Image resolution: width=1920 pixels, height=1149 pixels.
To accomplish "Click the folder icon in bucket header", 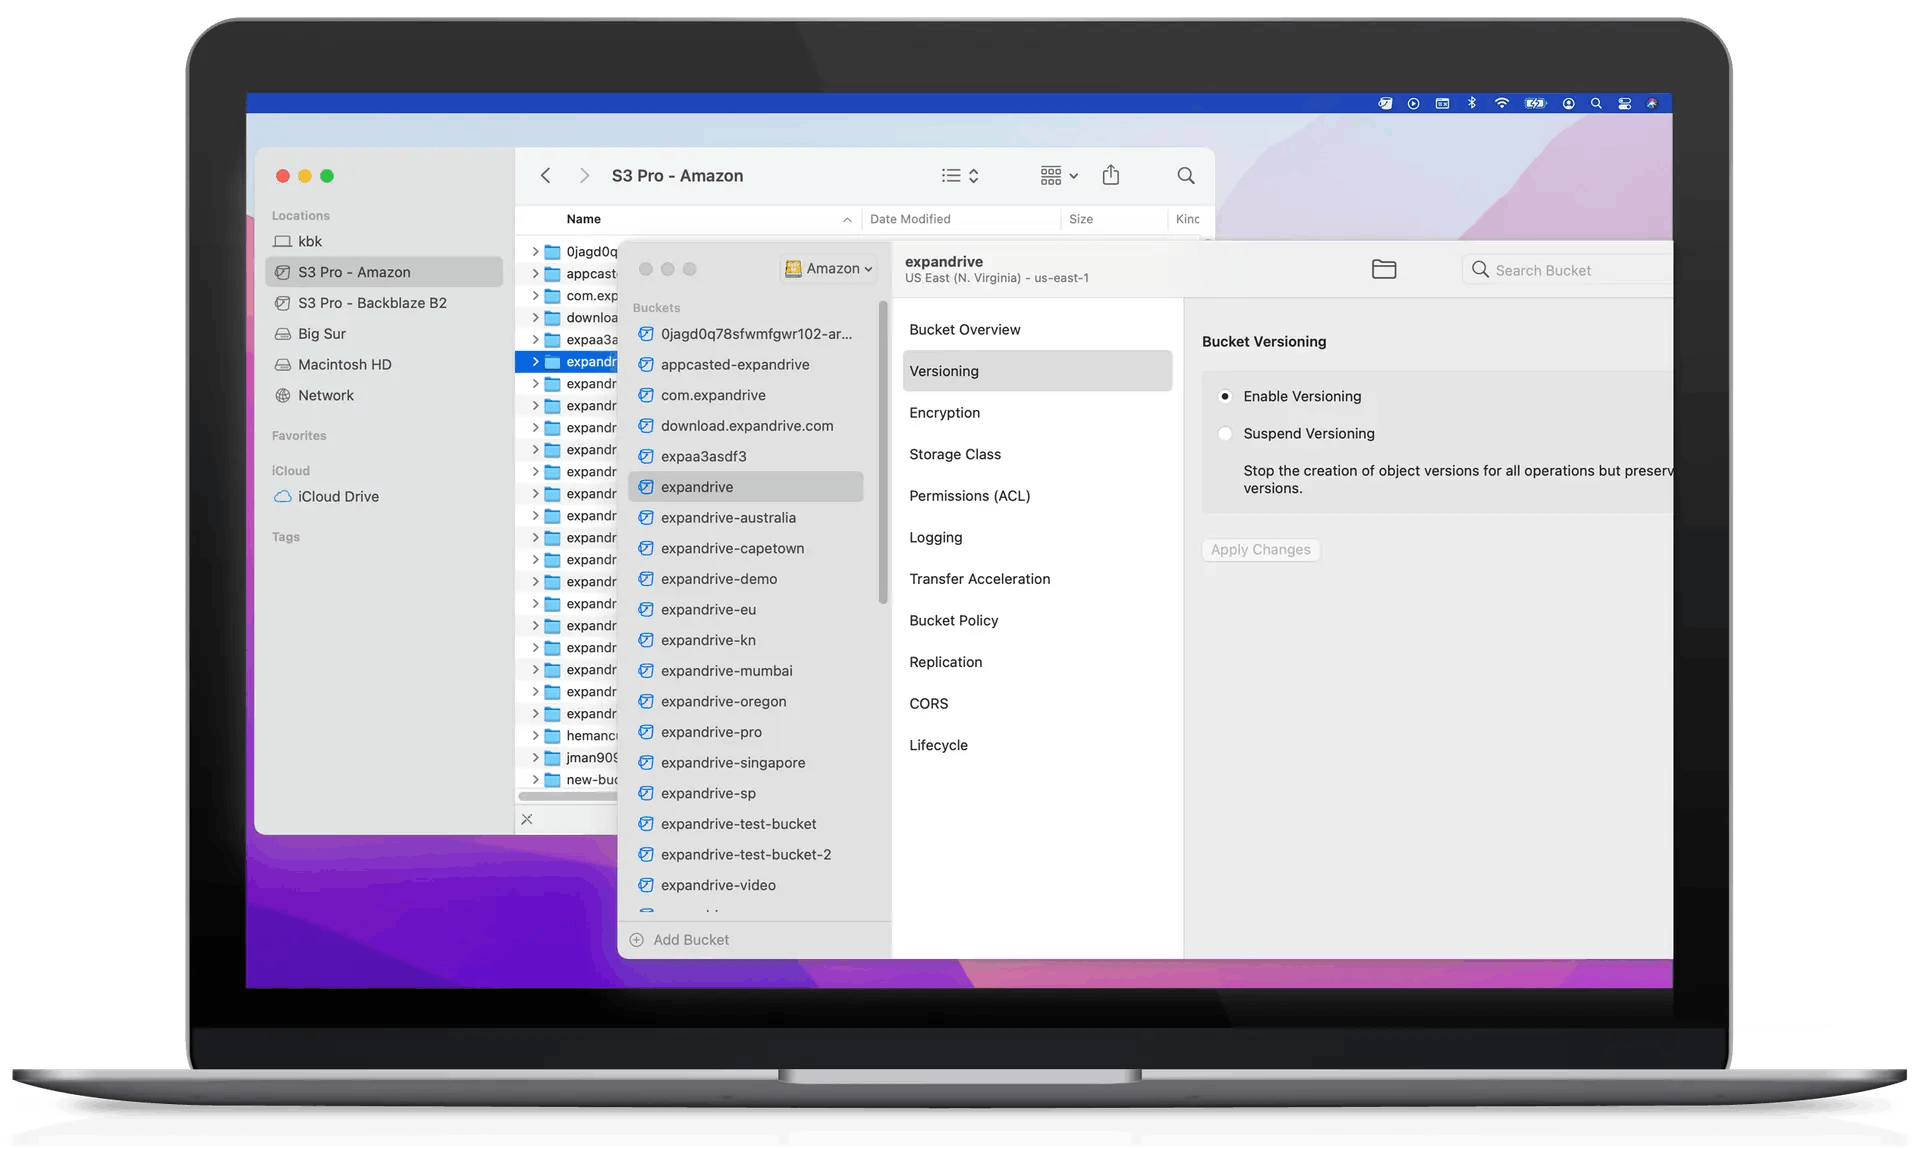I will (1384, 269).
